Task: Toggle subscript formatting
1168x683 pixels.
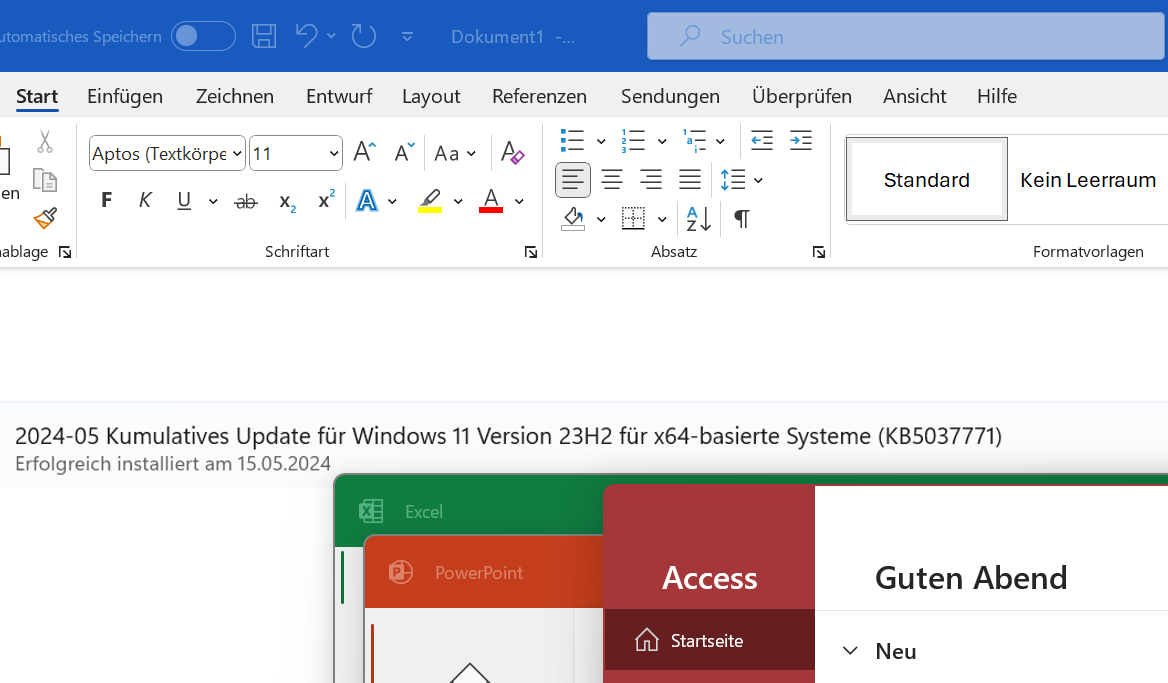Action: [x=288, y=202]
